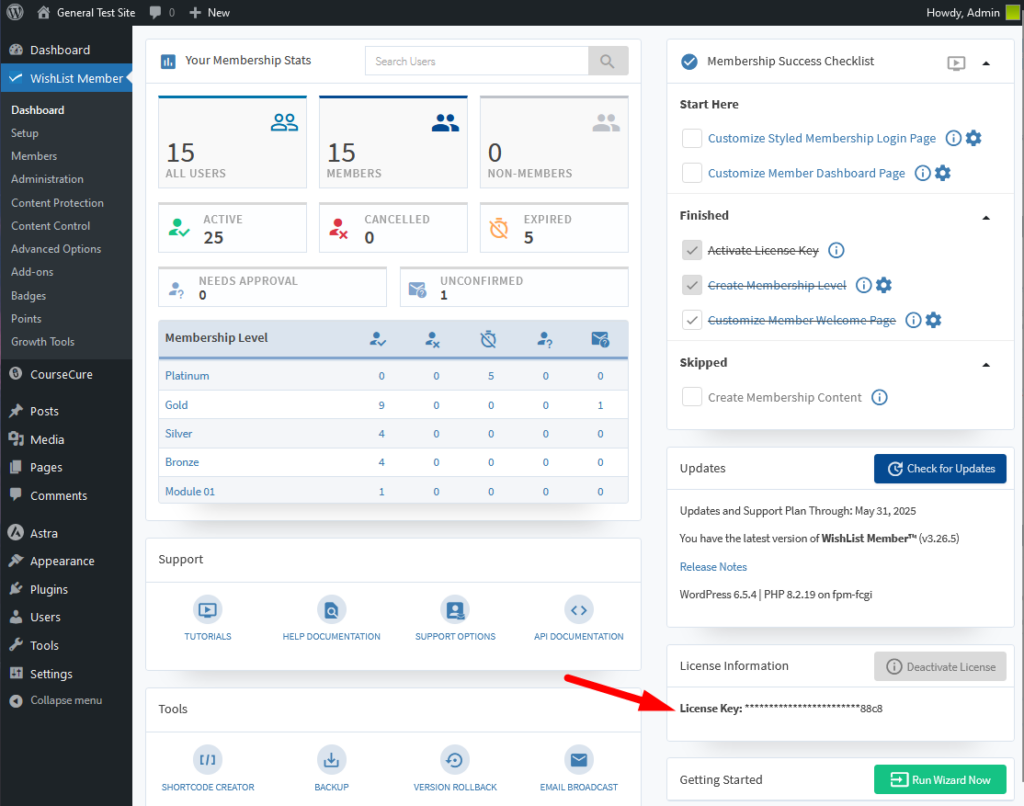
Task: Click the Help Documentation icon
Action: [331, 610]
